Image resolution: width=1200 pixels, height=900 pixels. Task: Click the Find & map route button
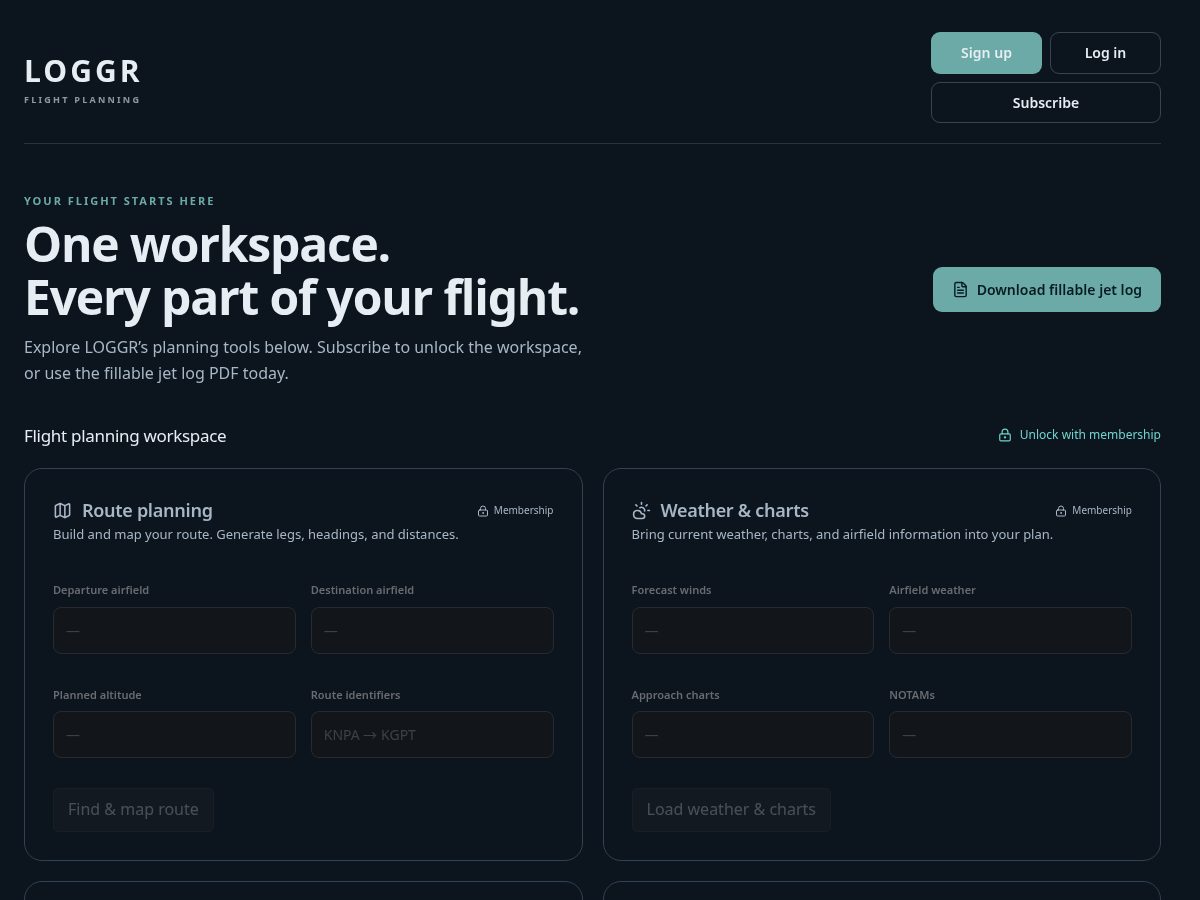133,810
